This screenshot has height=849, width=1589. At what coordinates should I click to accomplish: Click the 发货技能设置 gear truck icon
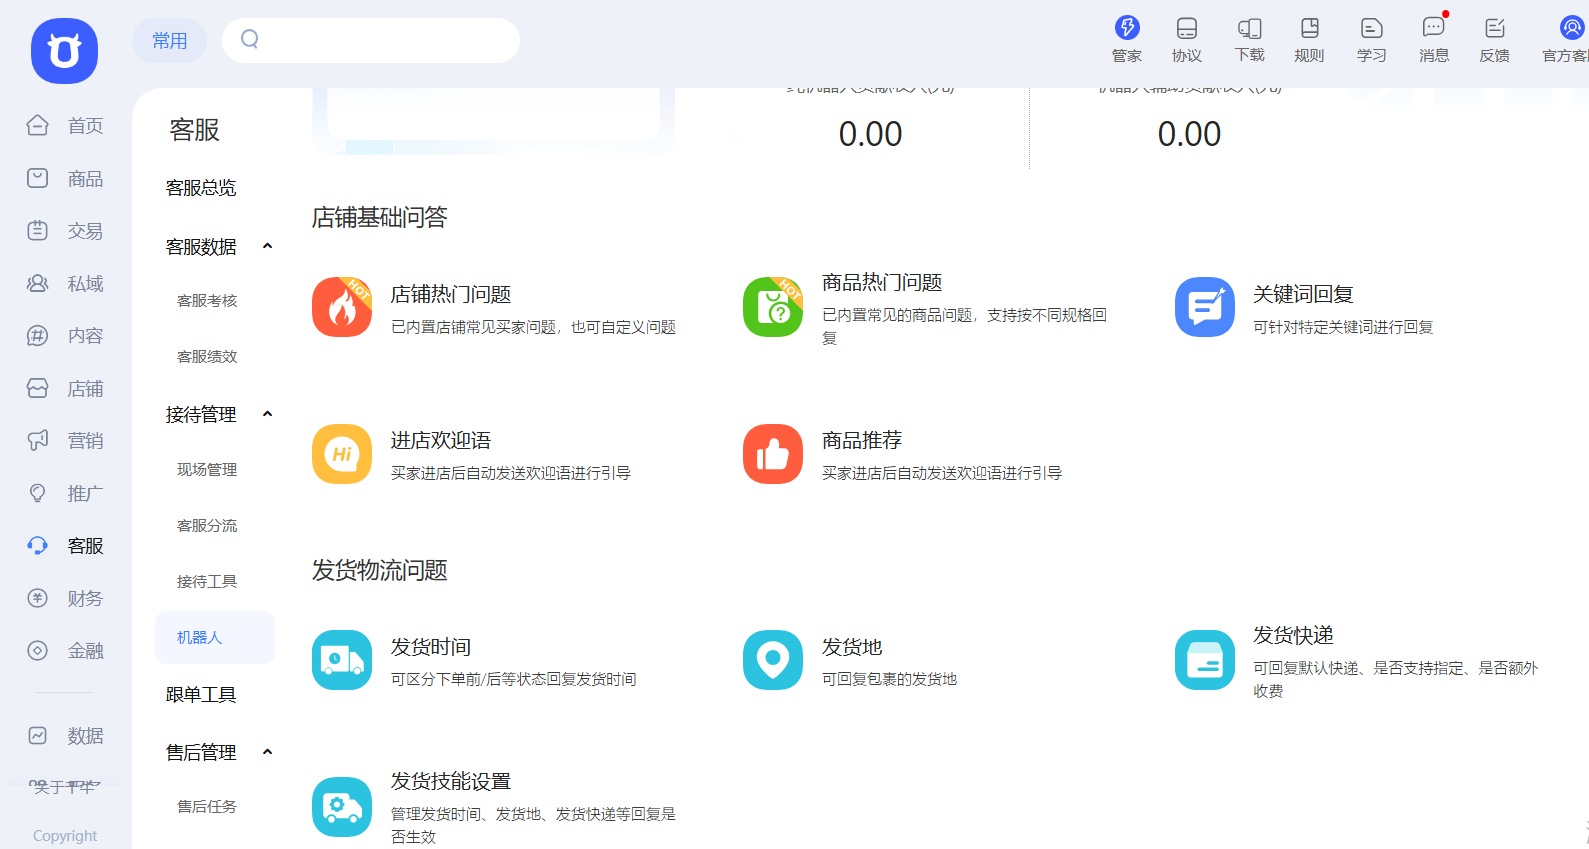point(342,807)
